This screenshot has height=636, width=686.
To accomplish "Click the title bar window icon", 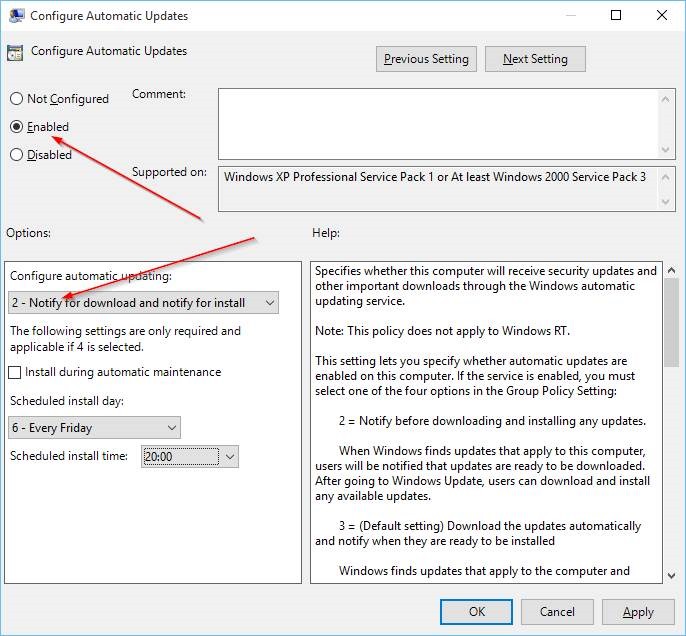I will 16,16.
